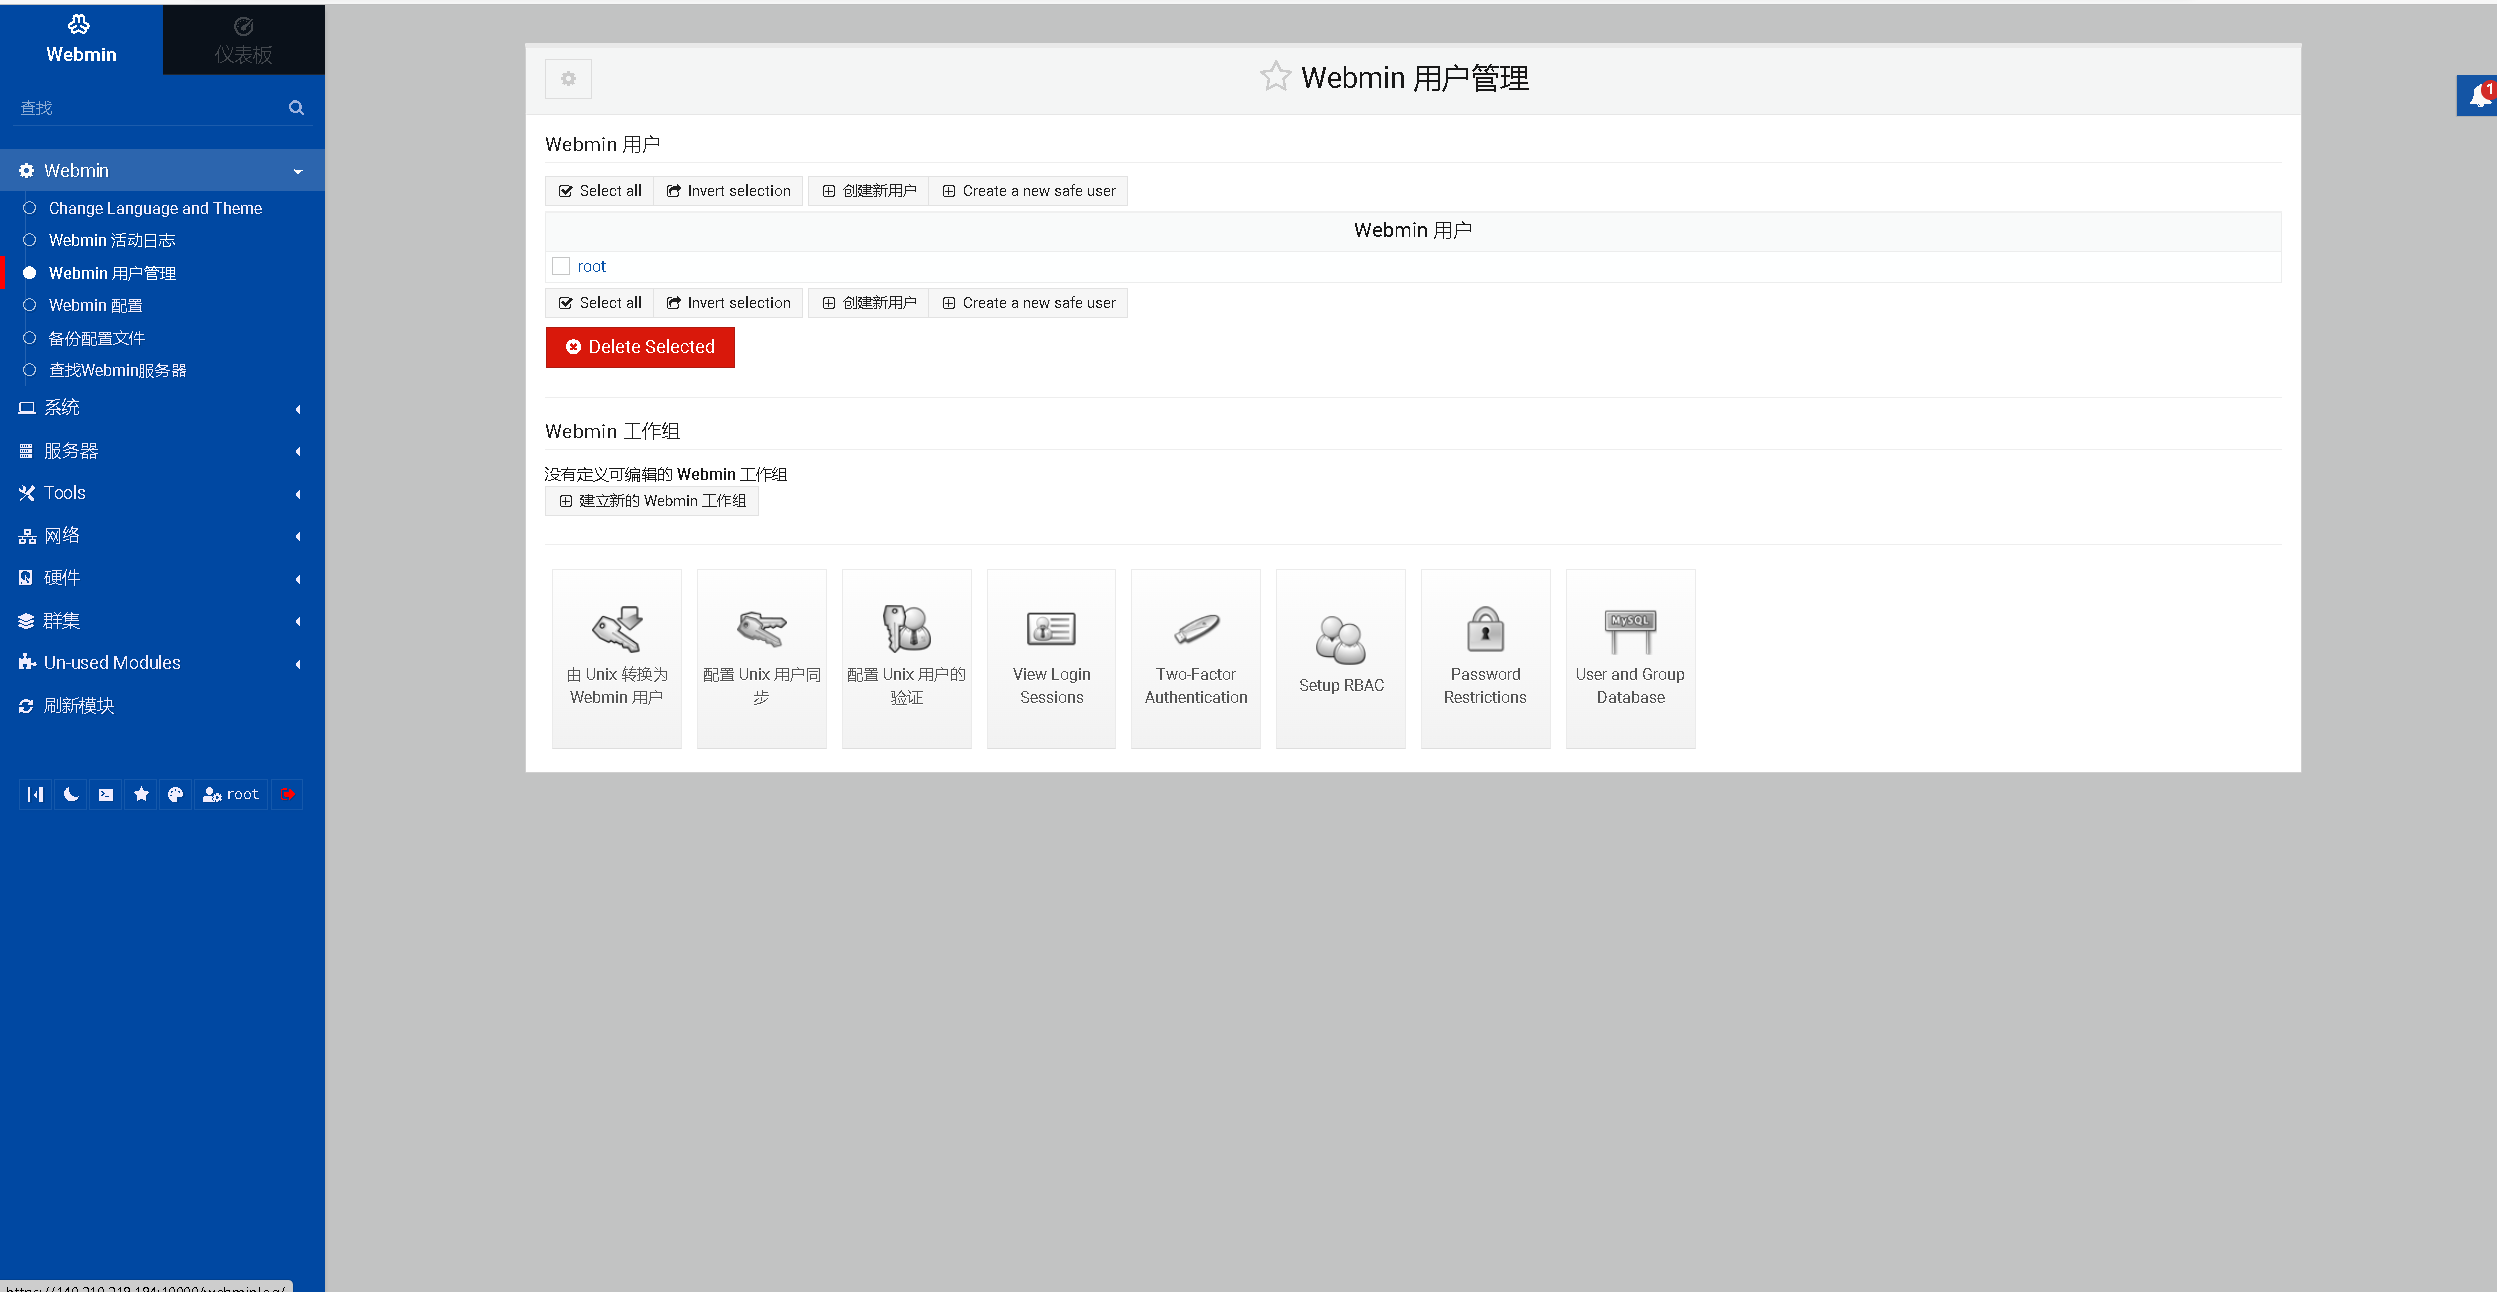Switch to the 仪表板 dashboard tab

tap(243, 40)
